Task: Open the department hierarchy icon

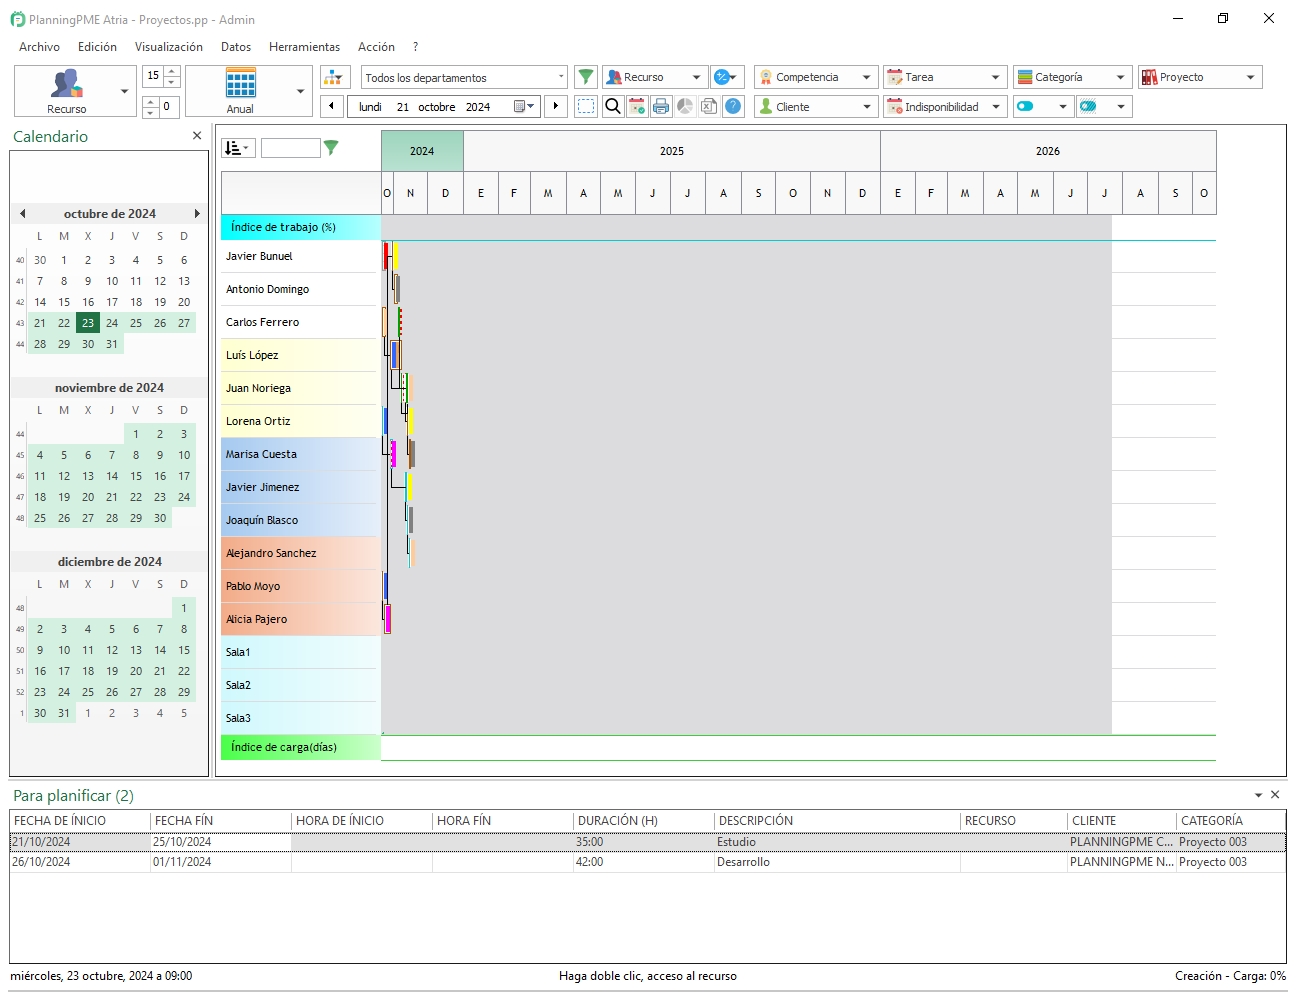Action: click(335, 77)
